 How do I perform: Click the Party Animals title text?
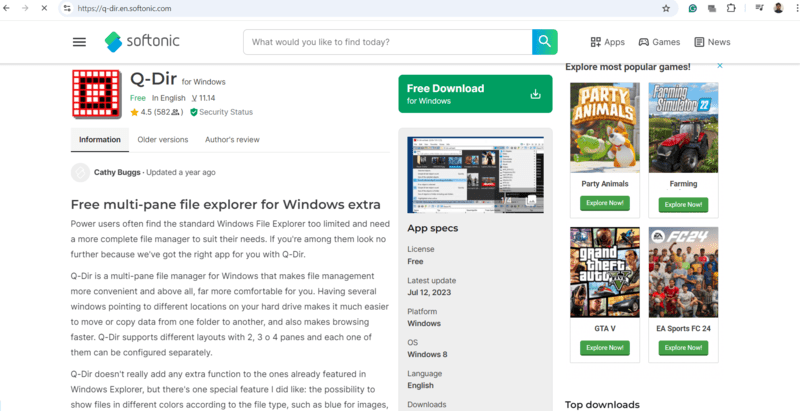605,184
